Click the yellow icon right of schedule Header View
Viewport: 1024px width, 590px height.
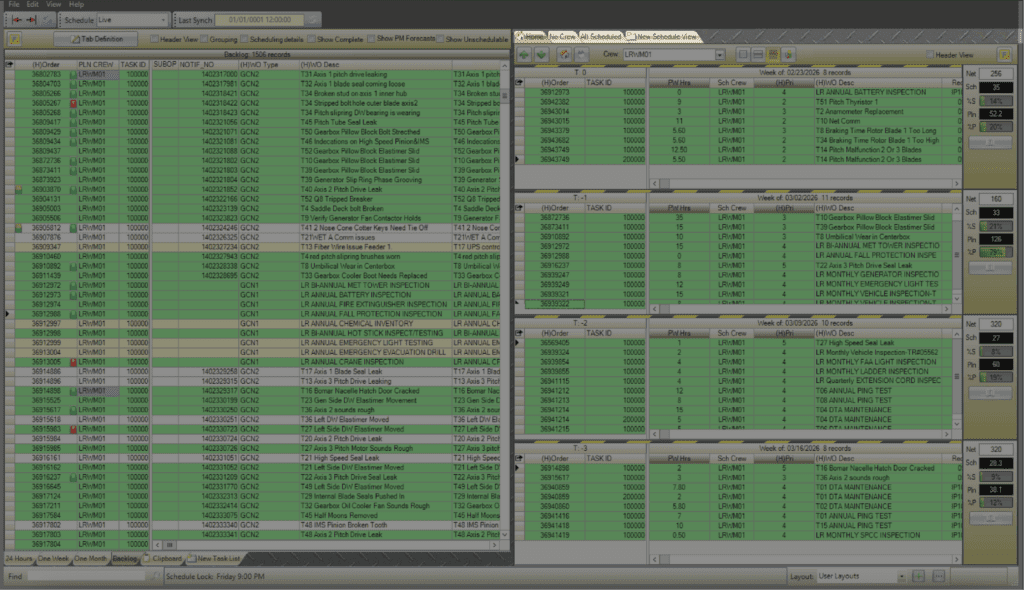(1004, 53)
